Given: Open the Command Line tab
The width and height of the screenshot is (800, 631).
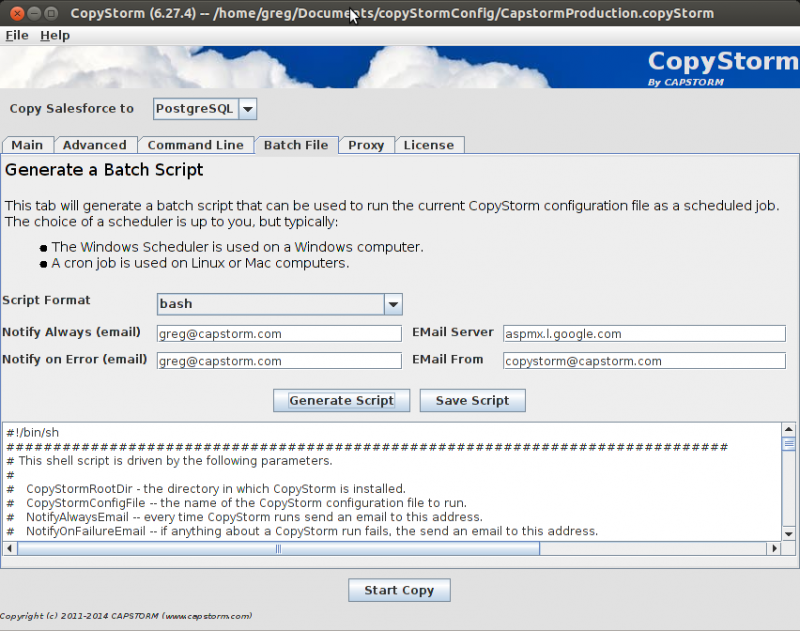Looking at the screenshot, I should (195, 145).
